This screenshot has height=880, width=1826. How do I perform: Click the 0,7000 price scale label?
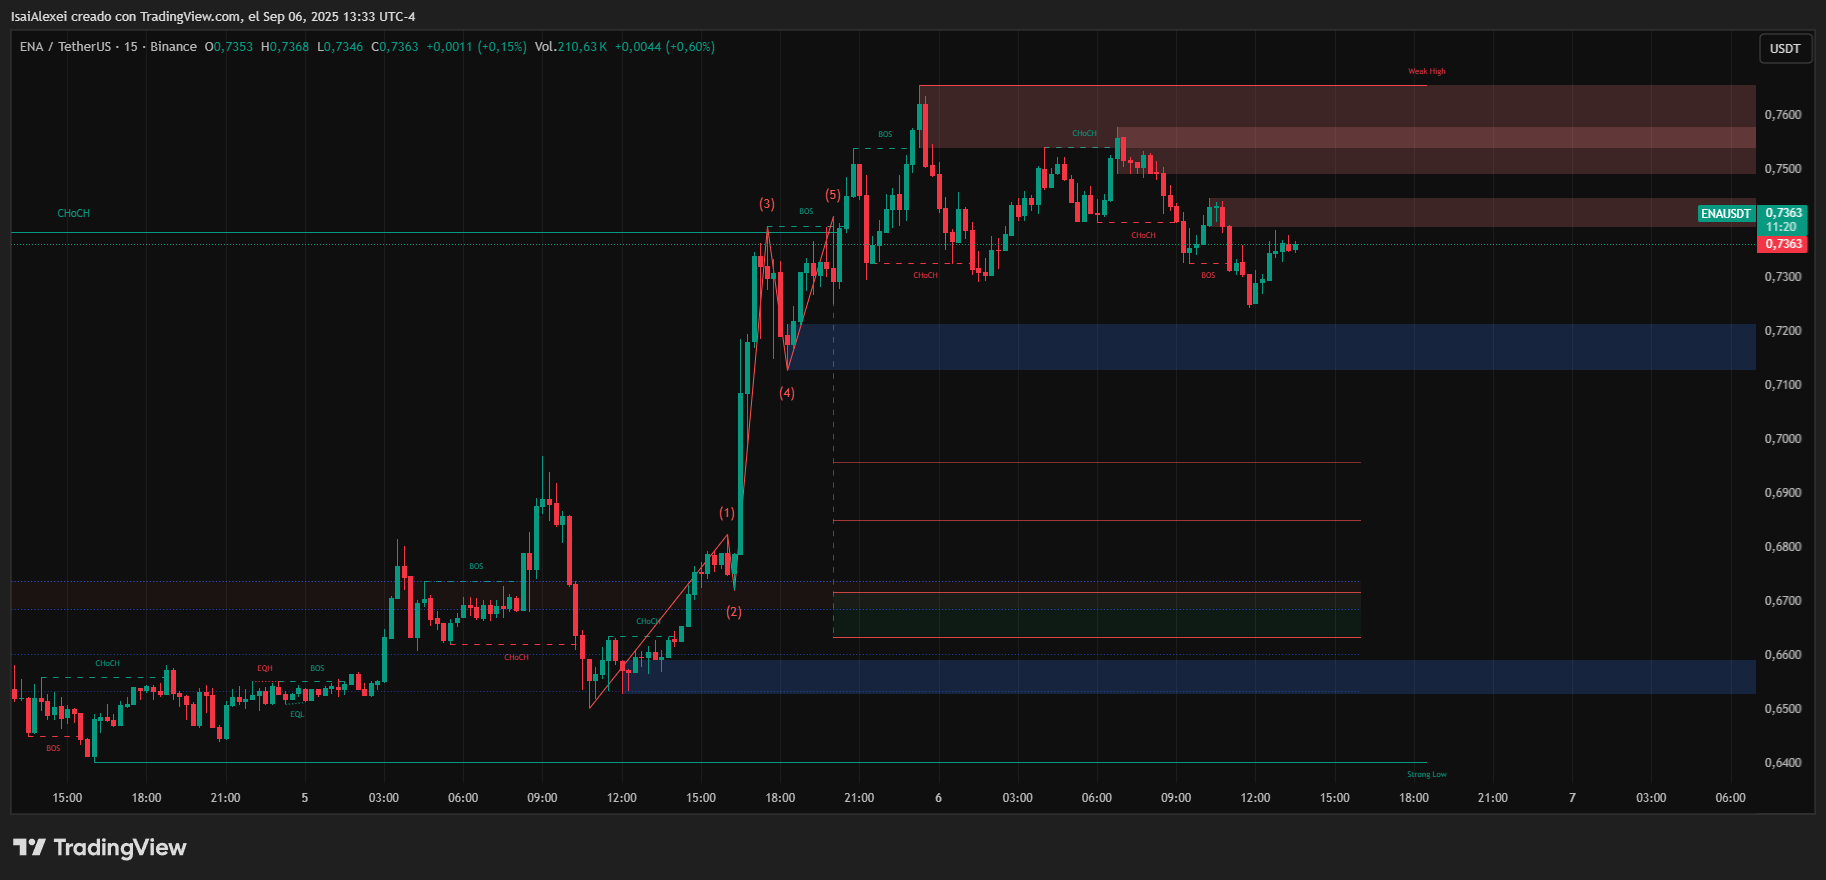pos(1783,439)
